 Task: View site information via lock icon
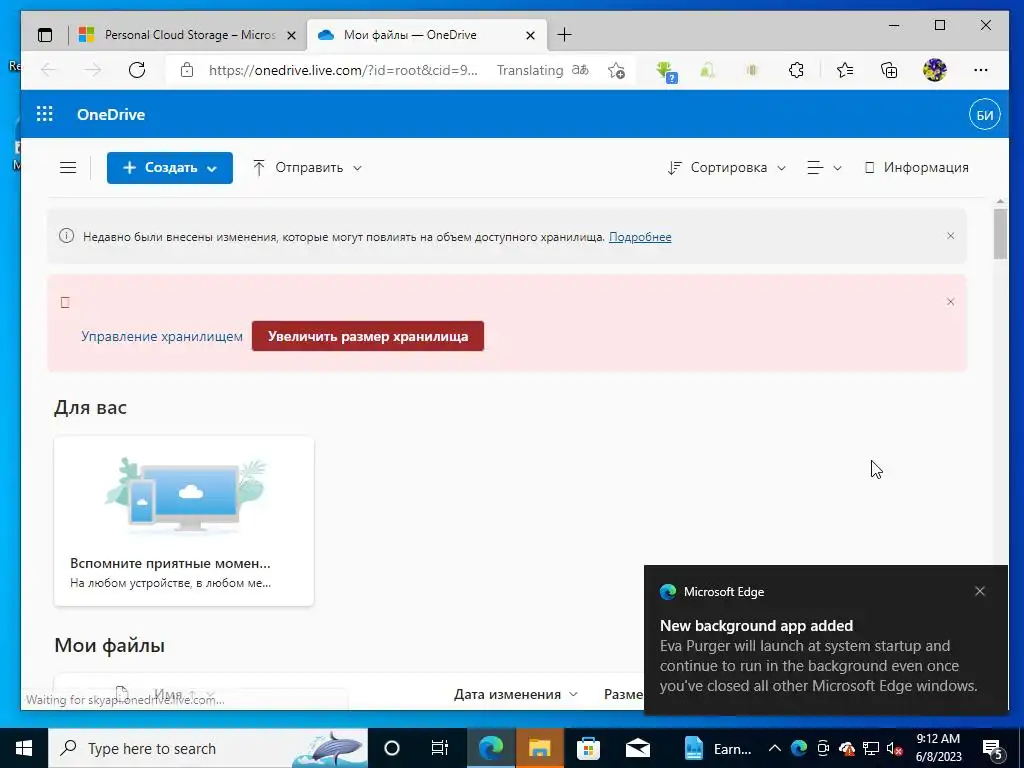pyautogui.click(x=187, y=70)
